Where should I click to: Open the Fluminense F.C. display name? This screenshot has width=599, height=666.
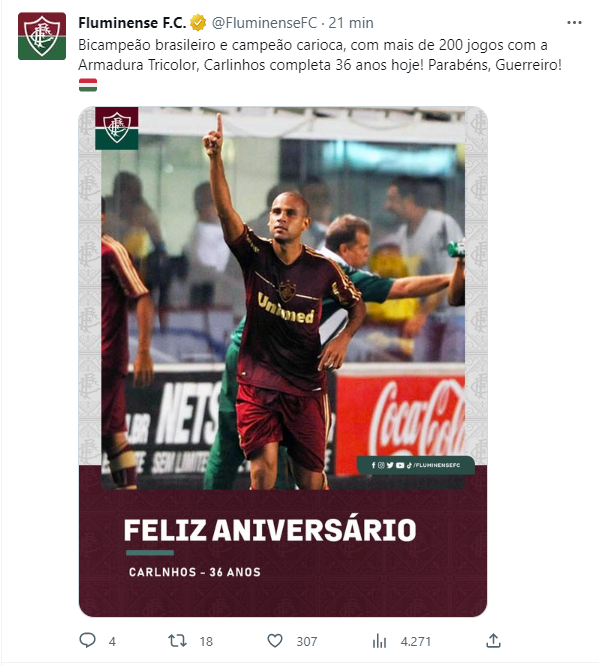[x=132, y=23]
